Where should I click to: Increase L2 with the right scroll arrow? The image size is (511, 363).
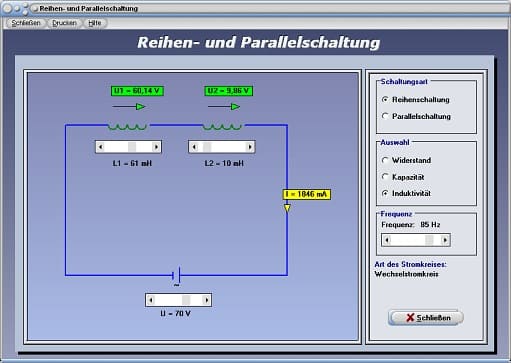pyautogui.click(x=250, y=147)
